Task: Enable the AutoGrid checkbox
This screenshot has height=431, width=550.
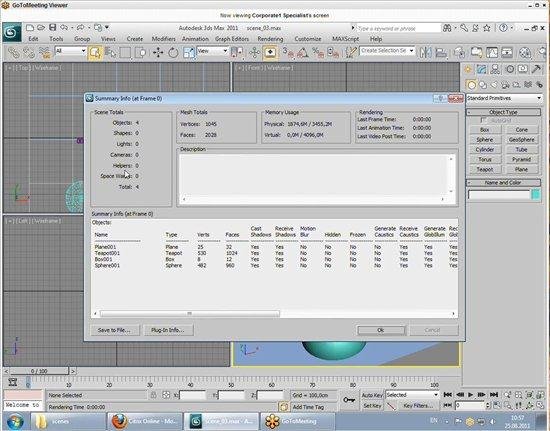Action: [x=484, y=121]
